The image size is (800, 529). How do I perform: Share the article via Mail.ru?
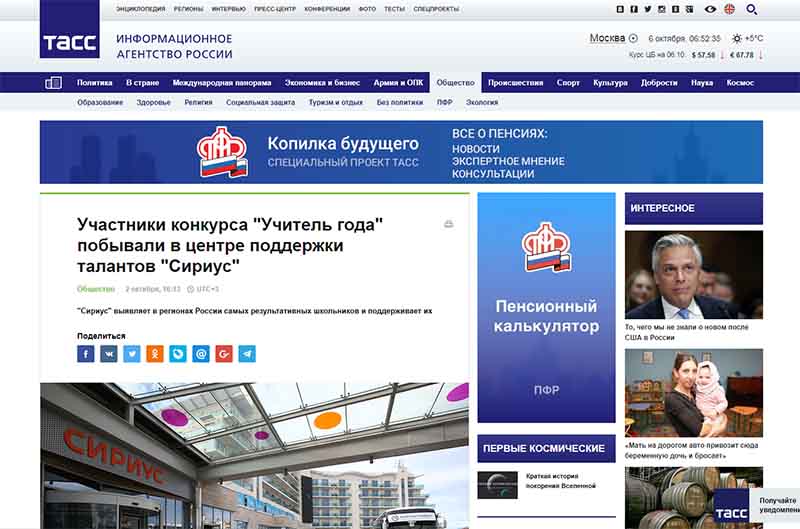click(201, 354)
